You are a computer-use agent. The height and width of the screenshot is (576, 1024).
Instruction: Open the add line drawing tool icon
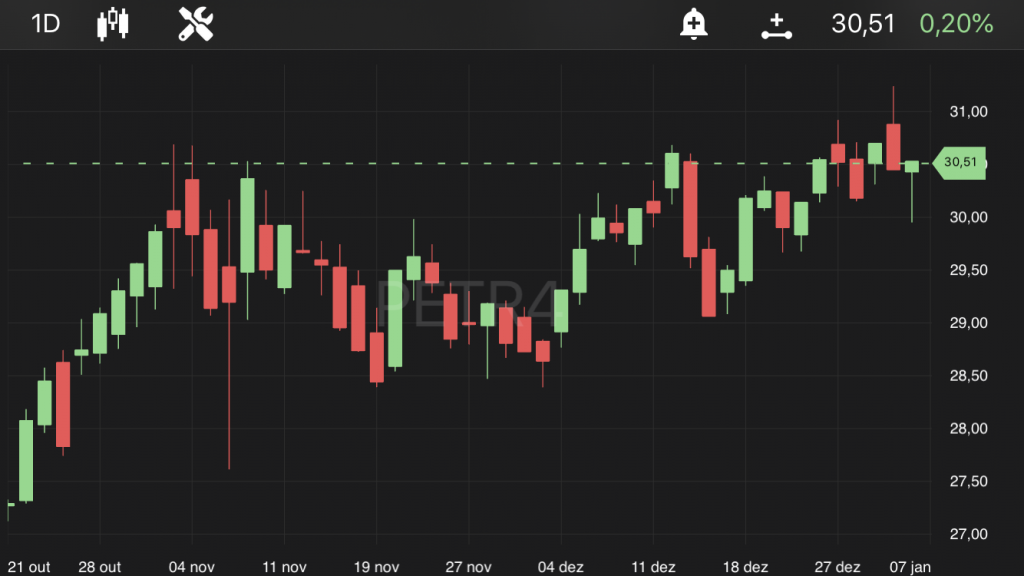pos(776,26)
